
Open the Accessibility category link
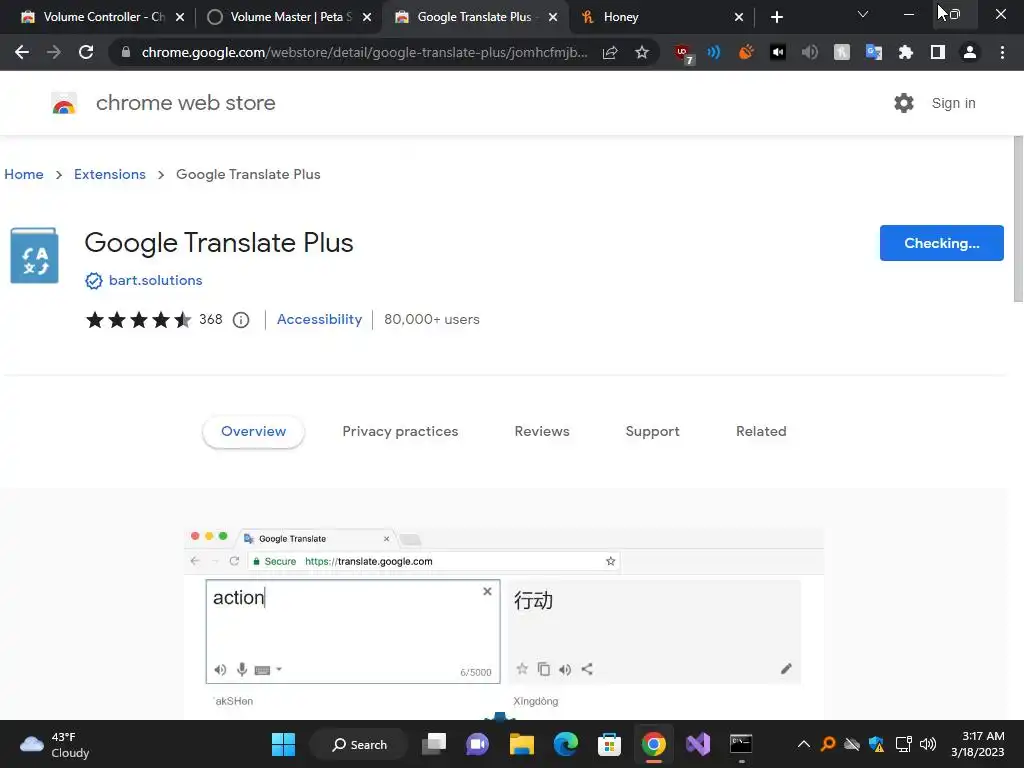319,319
